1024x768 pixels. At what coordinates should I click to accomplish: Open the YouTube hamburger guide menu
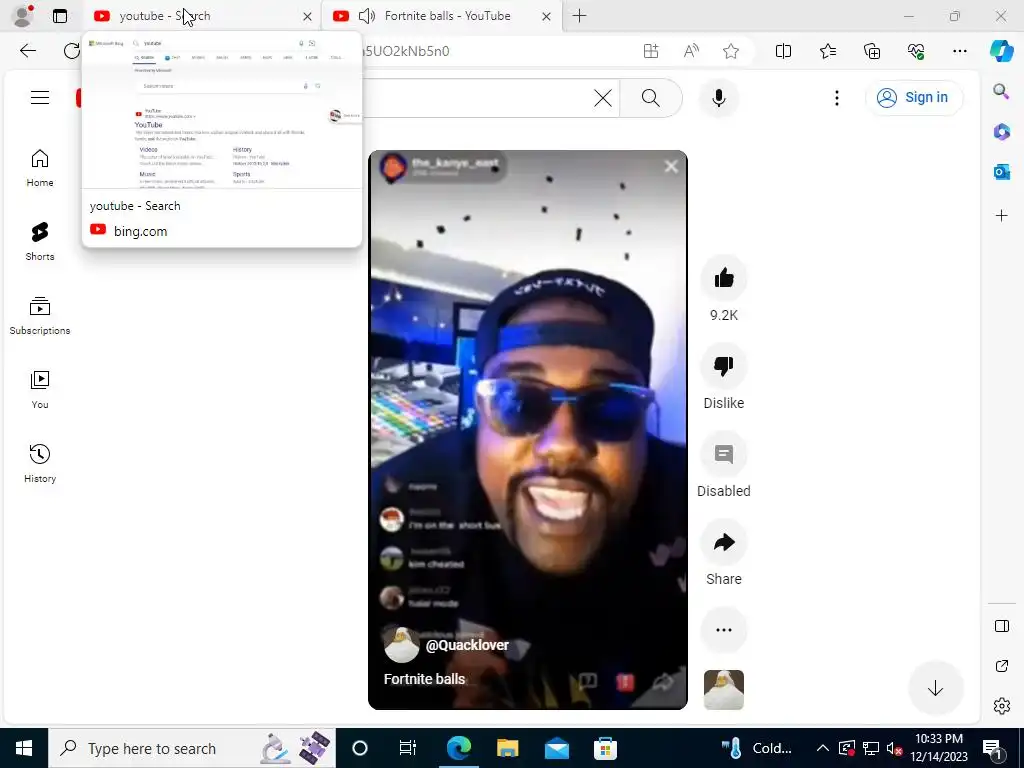click(x=40, y=98)
